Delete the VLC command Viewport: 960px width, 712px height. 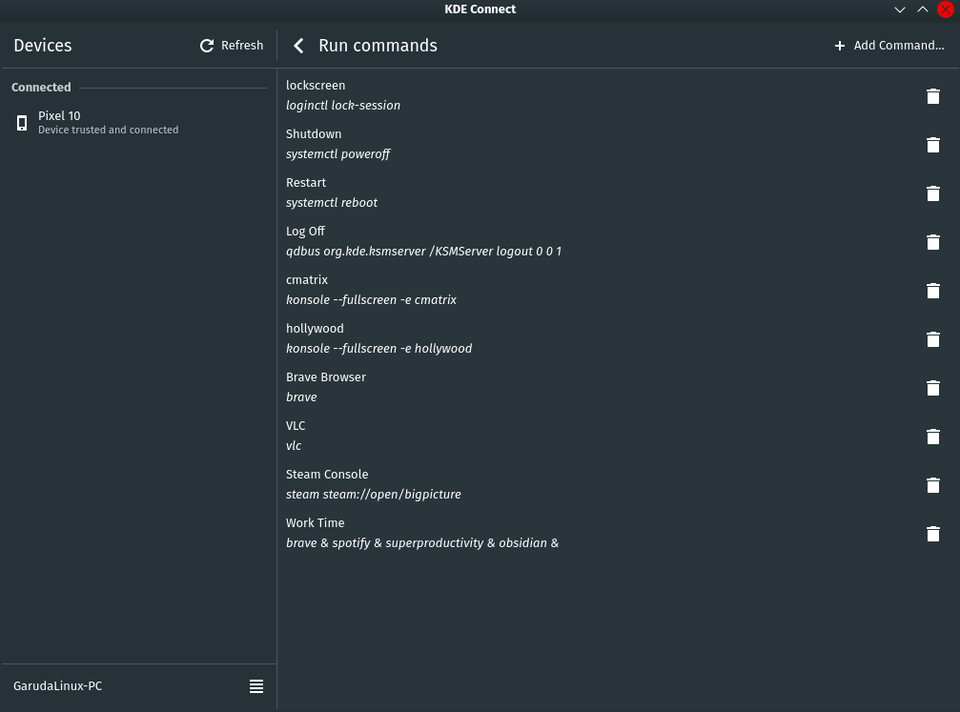click(933, 436)
